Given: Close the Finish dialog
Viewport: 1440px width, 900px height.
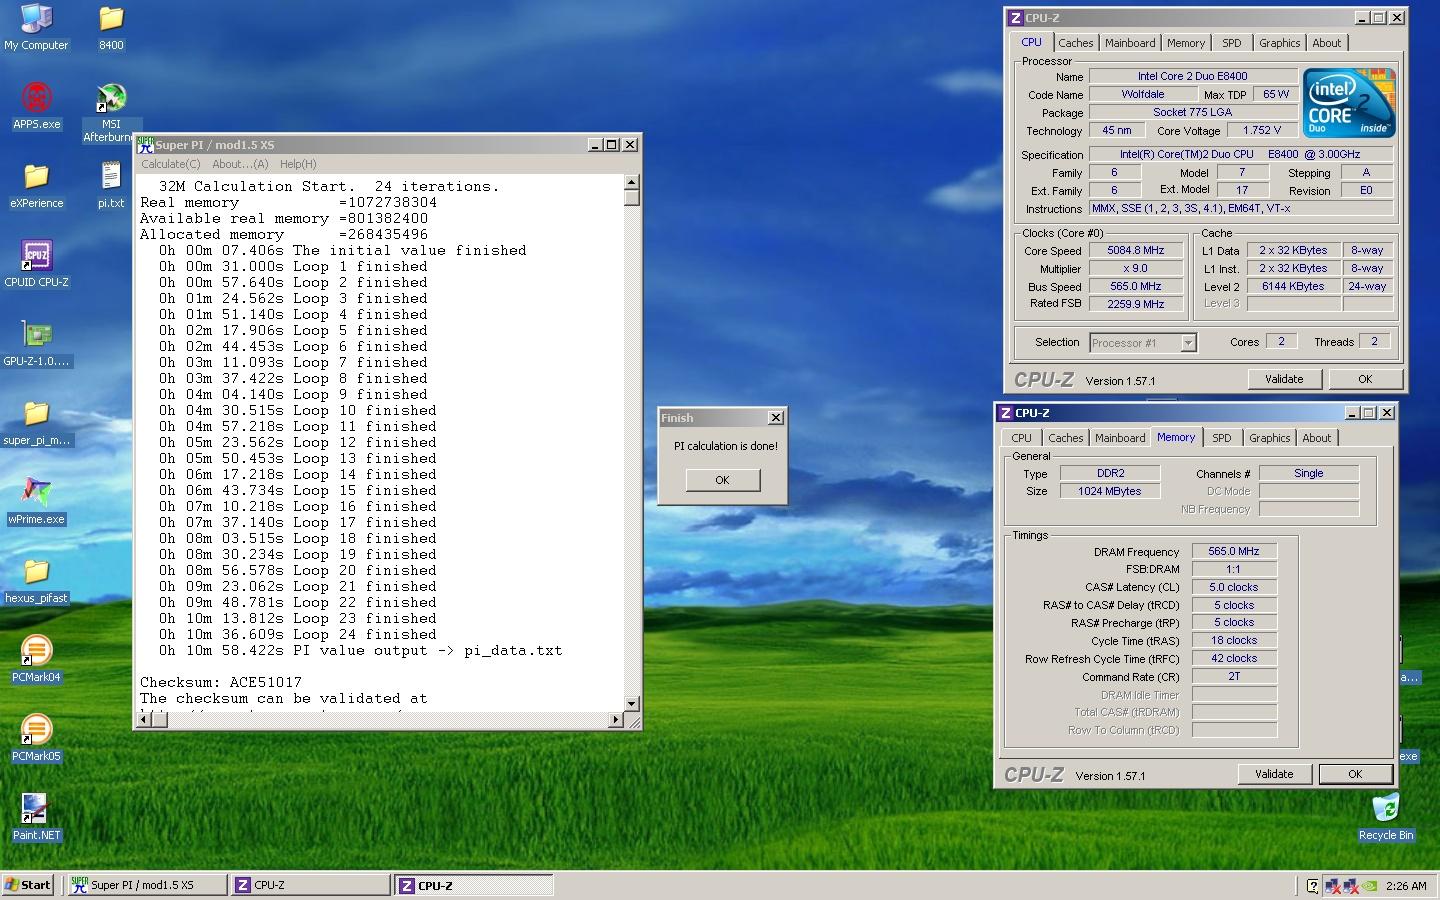Looking at the screenshot, I should (x=775, y=418).
